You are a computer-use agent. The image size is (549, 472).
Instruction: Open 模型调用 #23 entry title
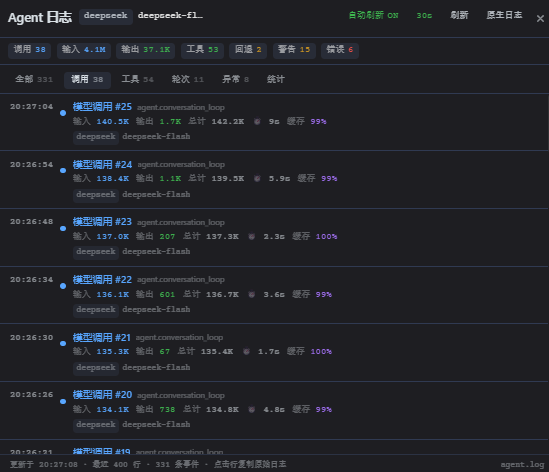[102, 222]
